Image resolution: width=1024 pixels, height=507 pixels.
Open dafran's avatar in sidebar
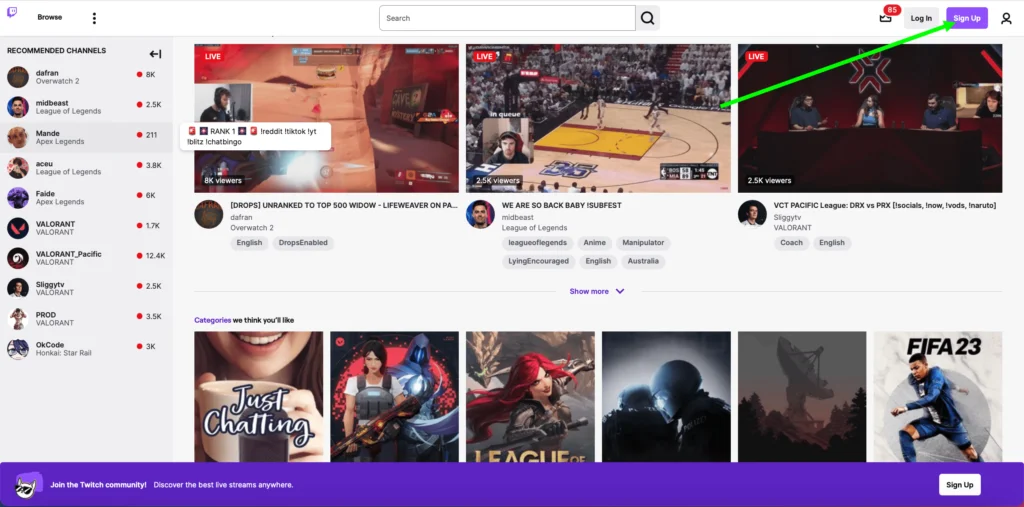pyautogui.click(x=18, y=77)
